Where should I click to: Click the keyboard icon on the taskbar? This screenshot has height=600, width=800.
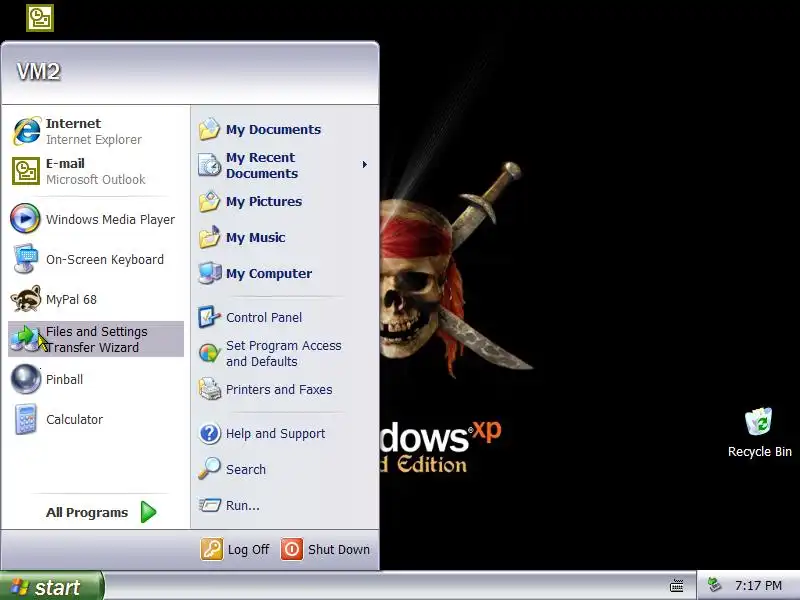pyautogui.click(x=677, y=586)
